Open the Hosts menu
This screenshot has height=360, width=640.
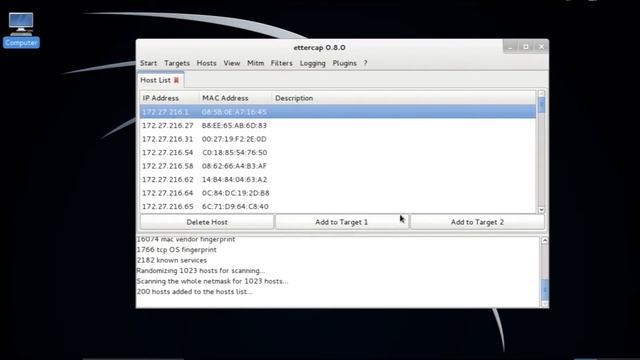207,63
